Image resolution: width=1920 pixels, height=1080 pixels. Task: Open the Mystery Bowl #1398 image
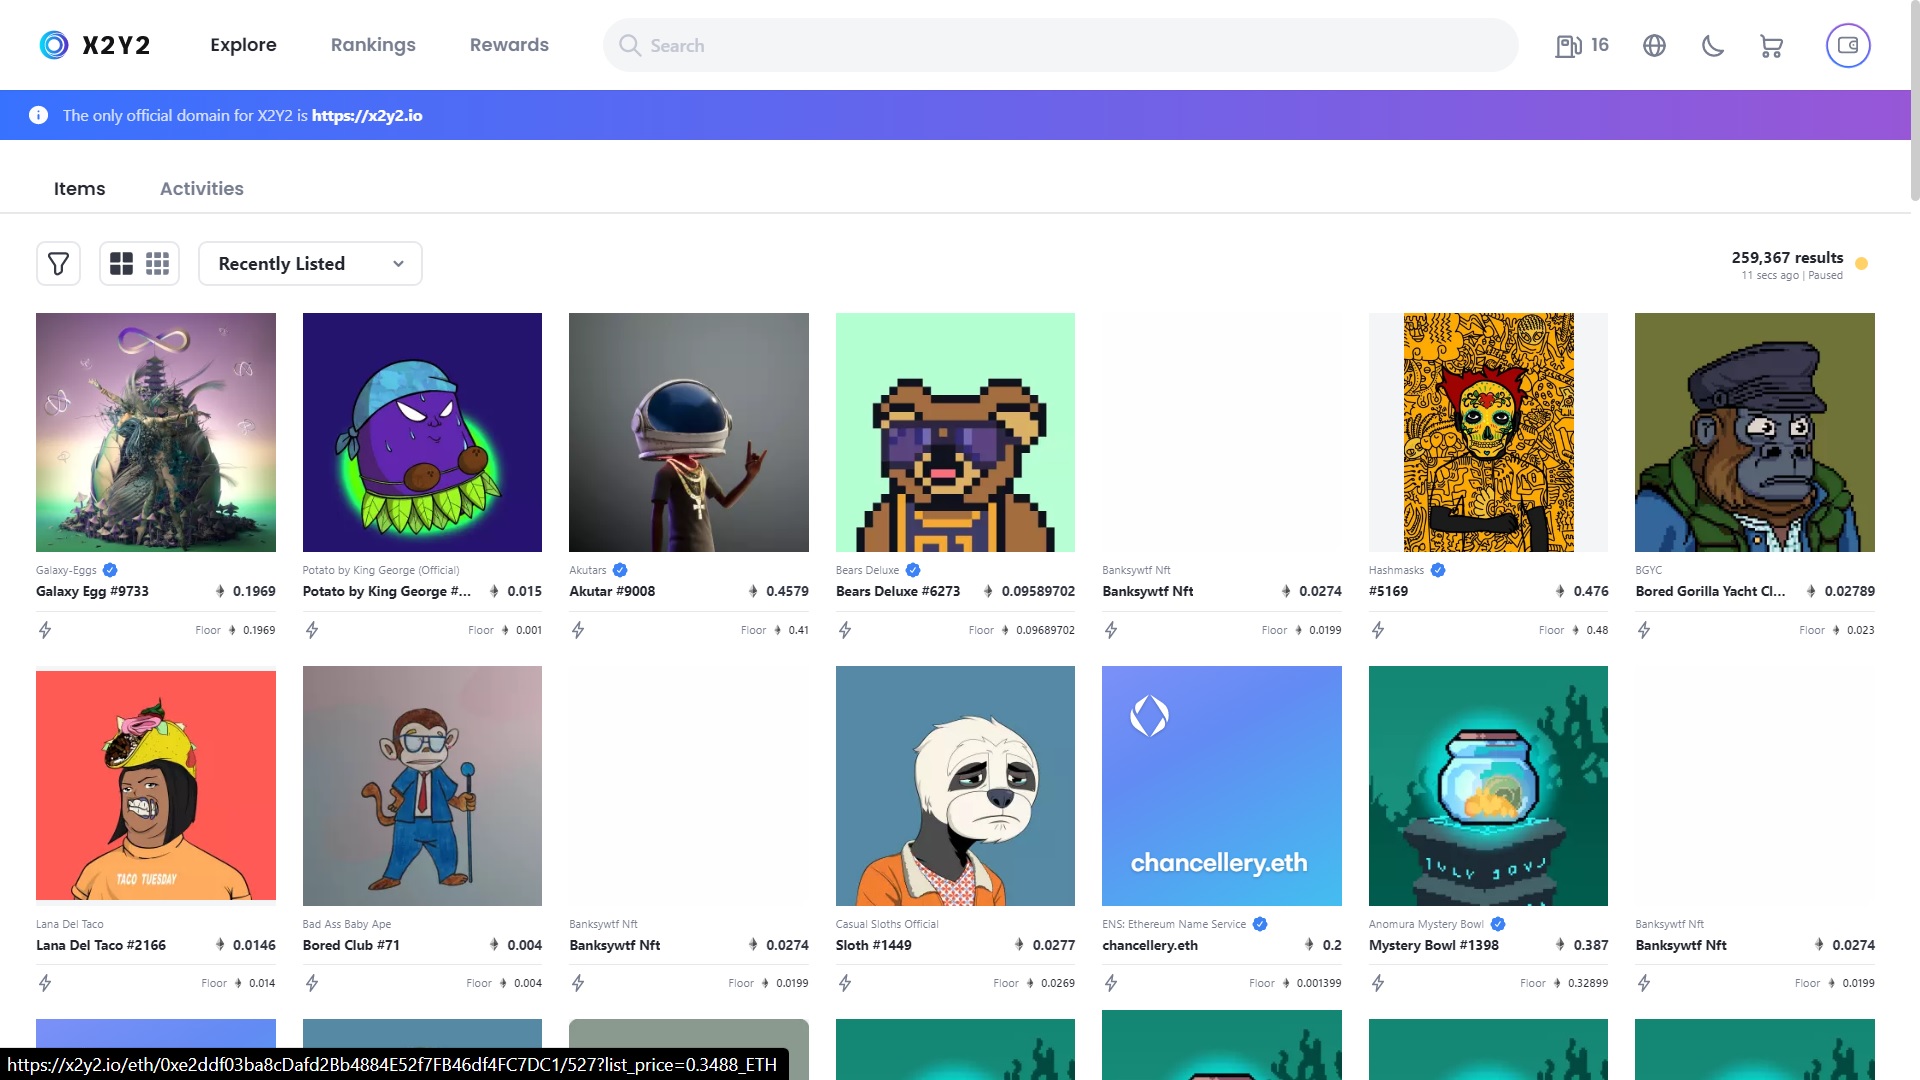tap(1488, 786)
